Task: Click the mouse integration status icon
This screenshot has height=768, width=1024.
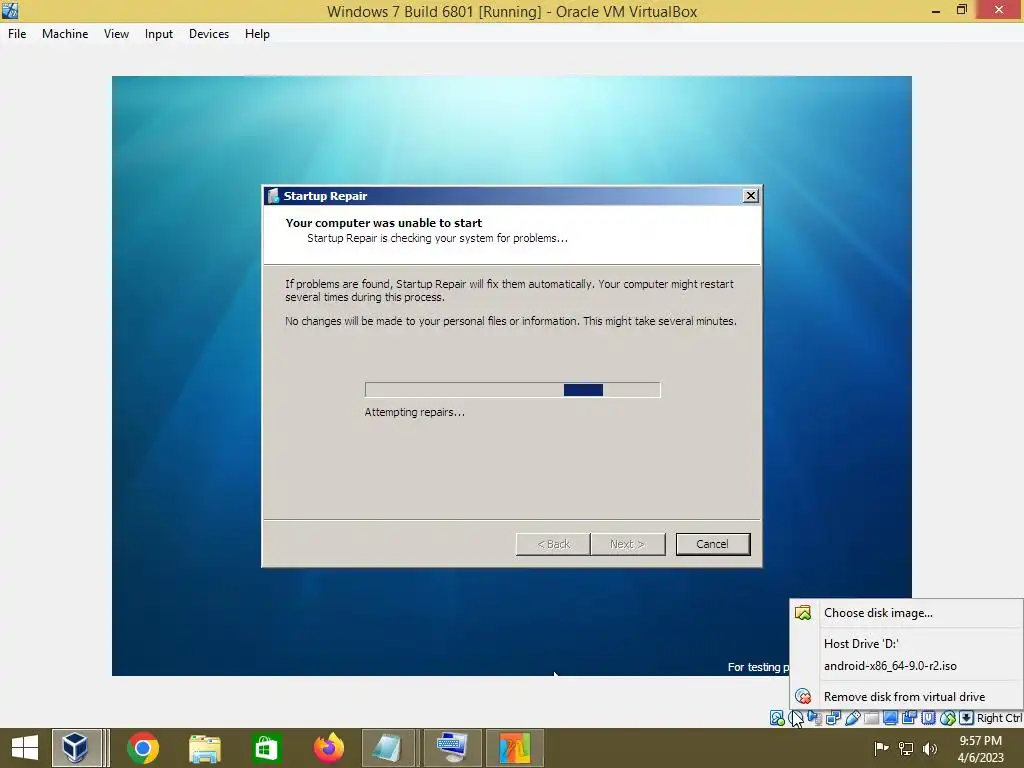Action: [948, 718]
